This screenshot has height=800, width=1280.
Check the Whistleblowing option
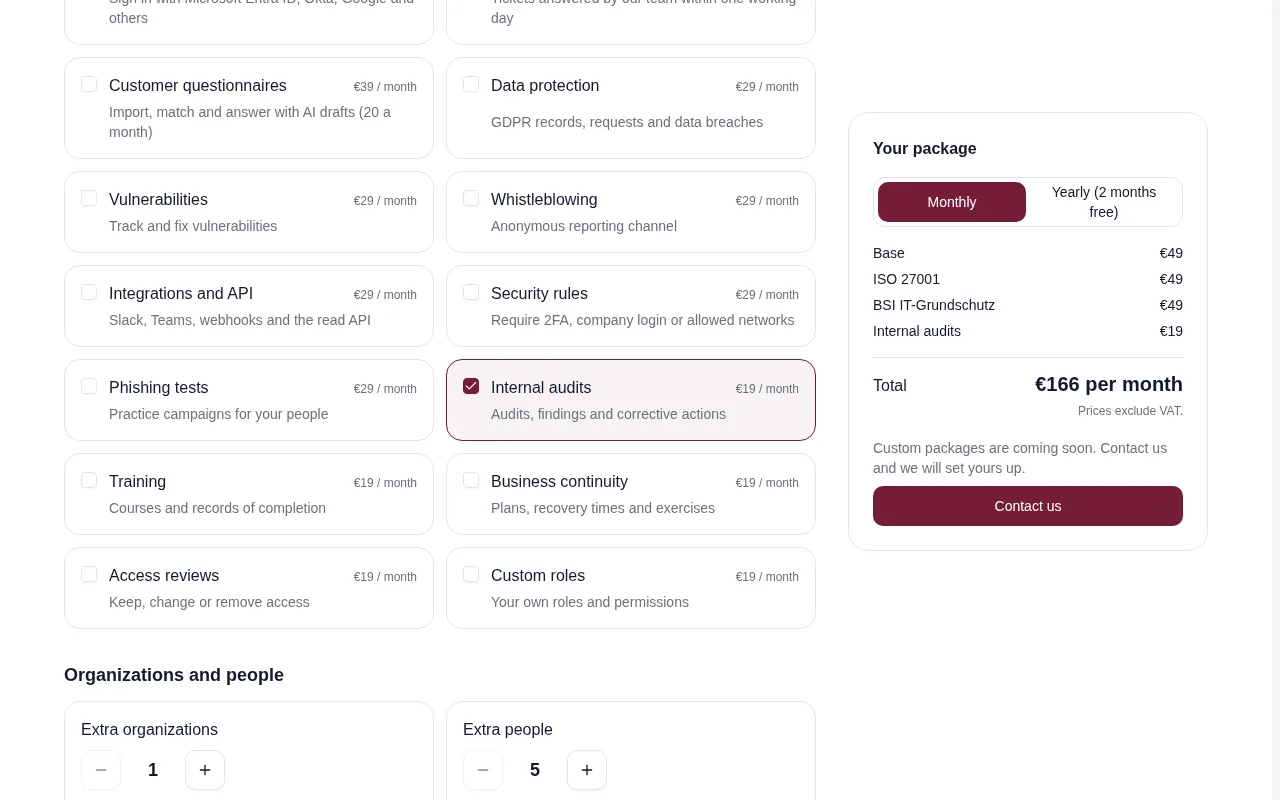click(x=471, y=198)
